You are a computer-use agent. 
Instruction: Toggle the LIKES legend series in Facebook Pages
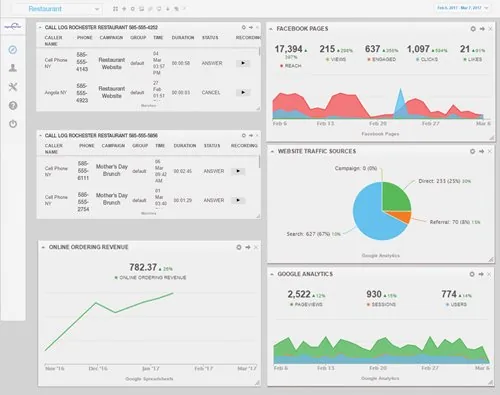(x=473, y=59)
